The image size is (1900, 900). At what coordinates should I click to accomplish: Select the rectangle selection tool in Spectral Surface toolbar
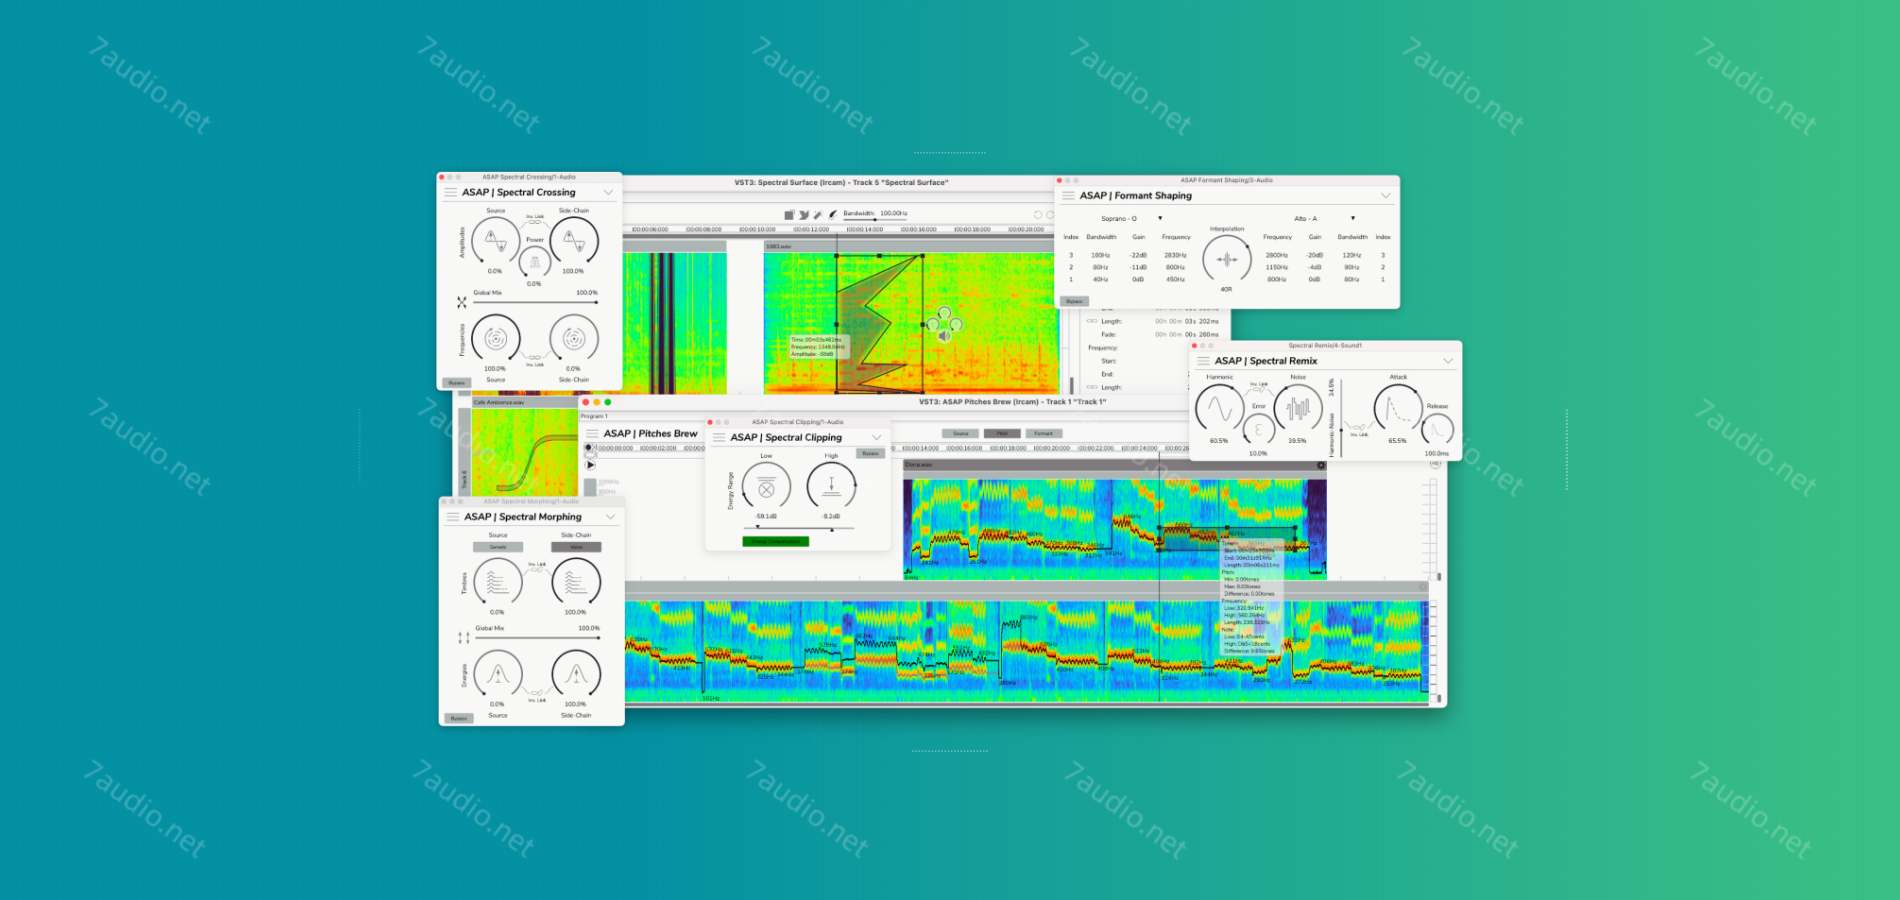coord(789,215)
